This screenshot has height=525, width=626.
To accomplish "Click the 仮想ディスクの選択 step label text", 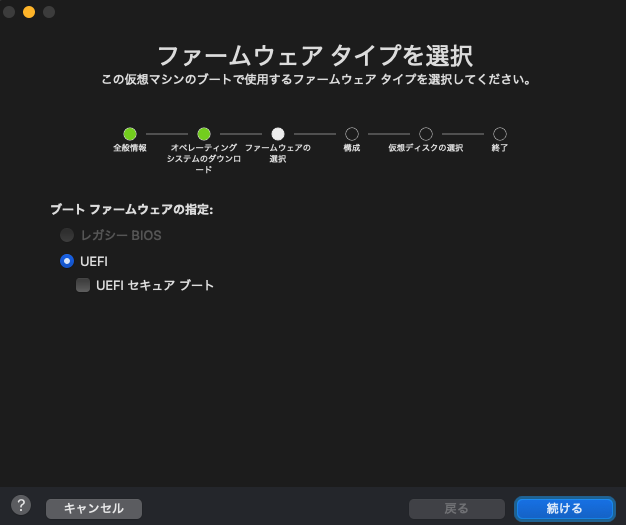I will (426, 148).
